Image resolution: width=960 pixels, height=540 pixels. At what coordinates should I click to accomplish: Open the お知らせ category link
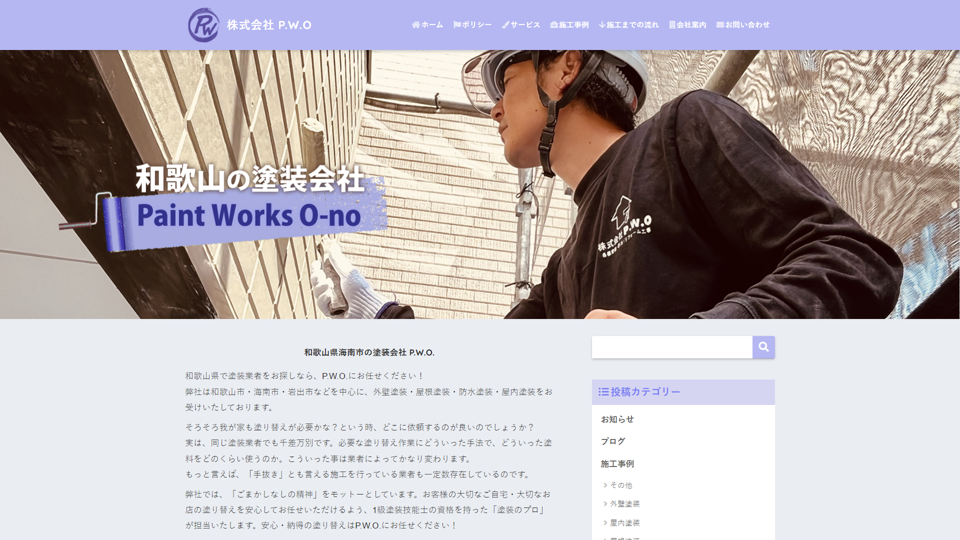pos(617,419)
